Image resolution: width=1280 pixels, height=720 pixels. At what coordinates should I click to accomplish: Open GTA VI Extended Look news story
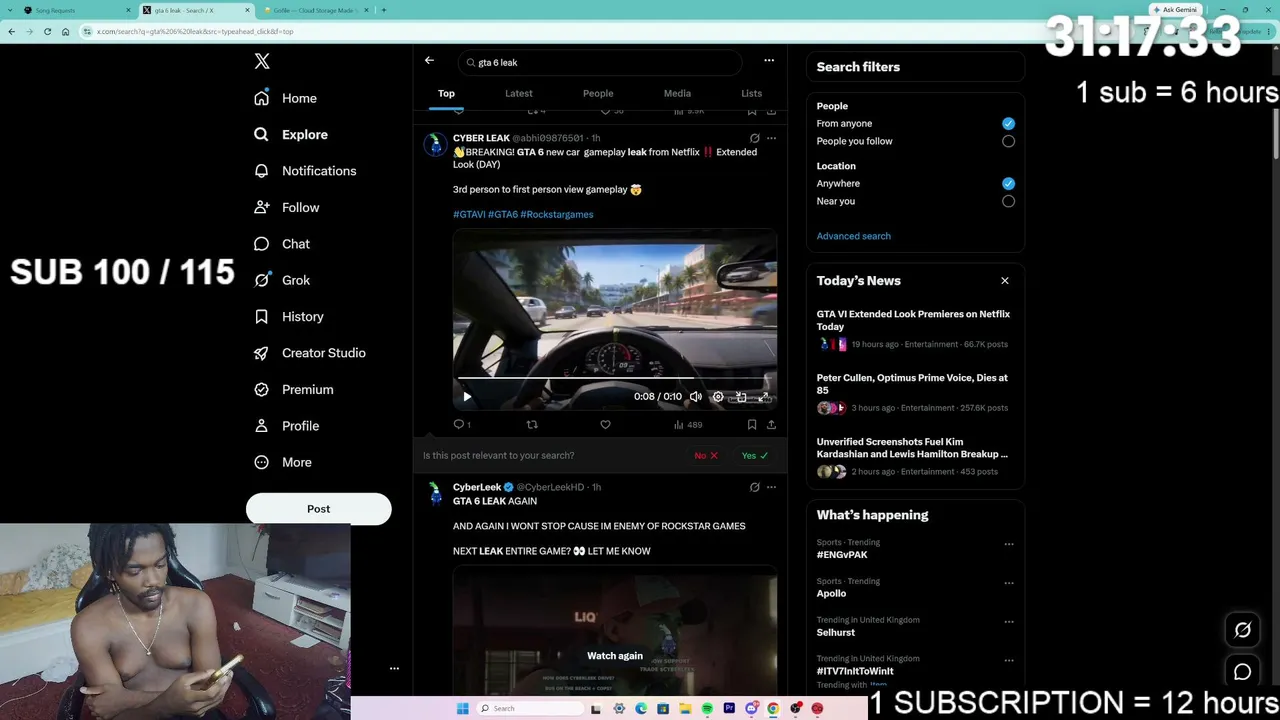(915, 331)
